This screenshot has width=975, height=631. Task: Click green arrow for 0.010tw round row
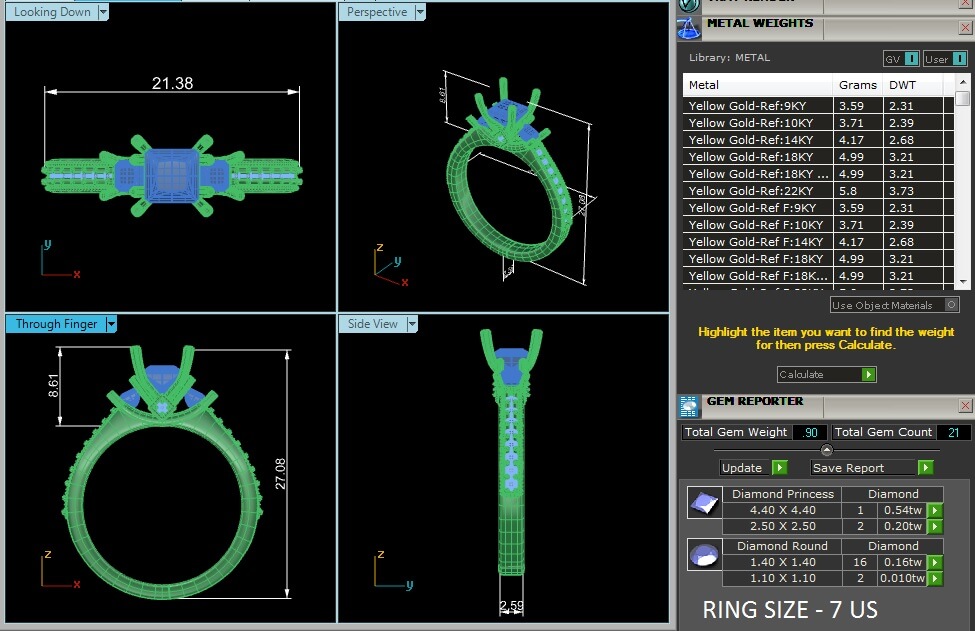click(x=935, y=579)
